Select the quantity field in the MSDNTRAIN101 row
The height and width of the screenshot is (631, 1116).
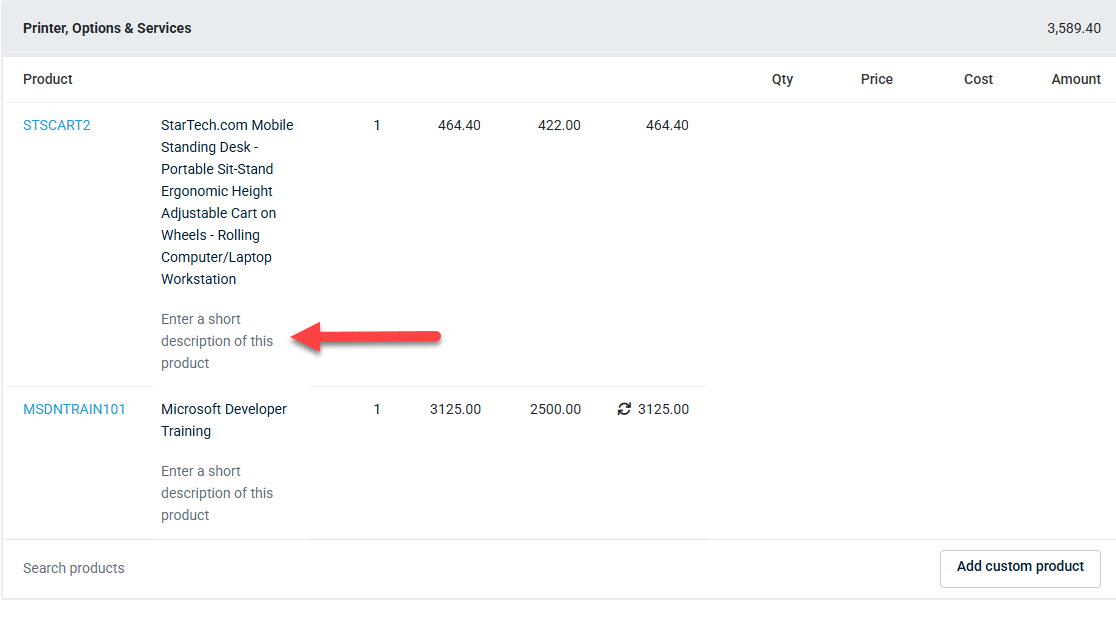coord(377,409)
